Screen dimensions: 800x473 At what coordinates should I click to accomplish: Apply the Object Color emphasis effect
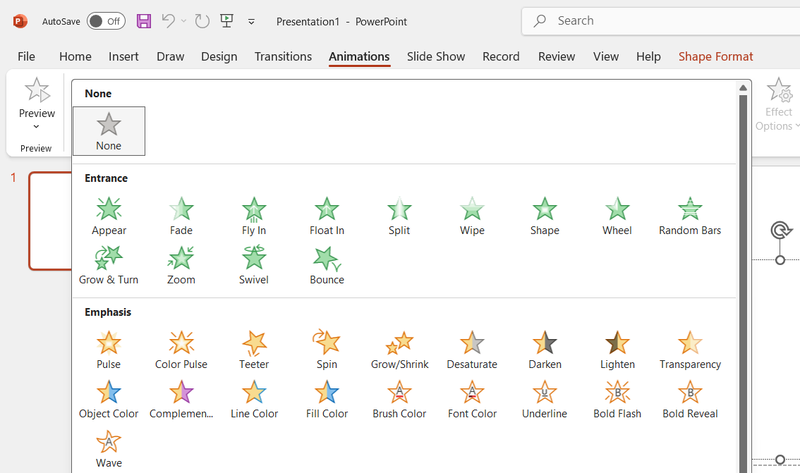pos(109,400)
